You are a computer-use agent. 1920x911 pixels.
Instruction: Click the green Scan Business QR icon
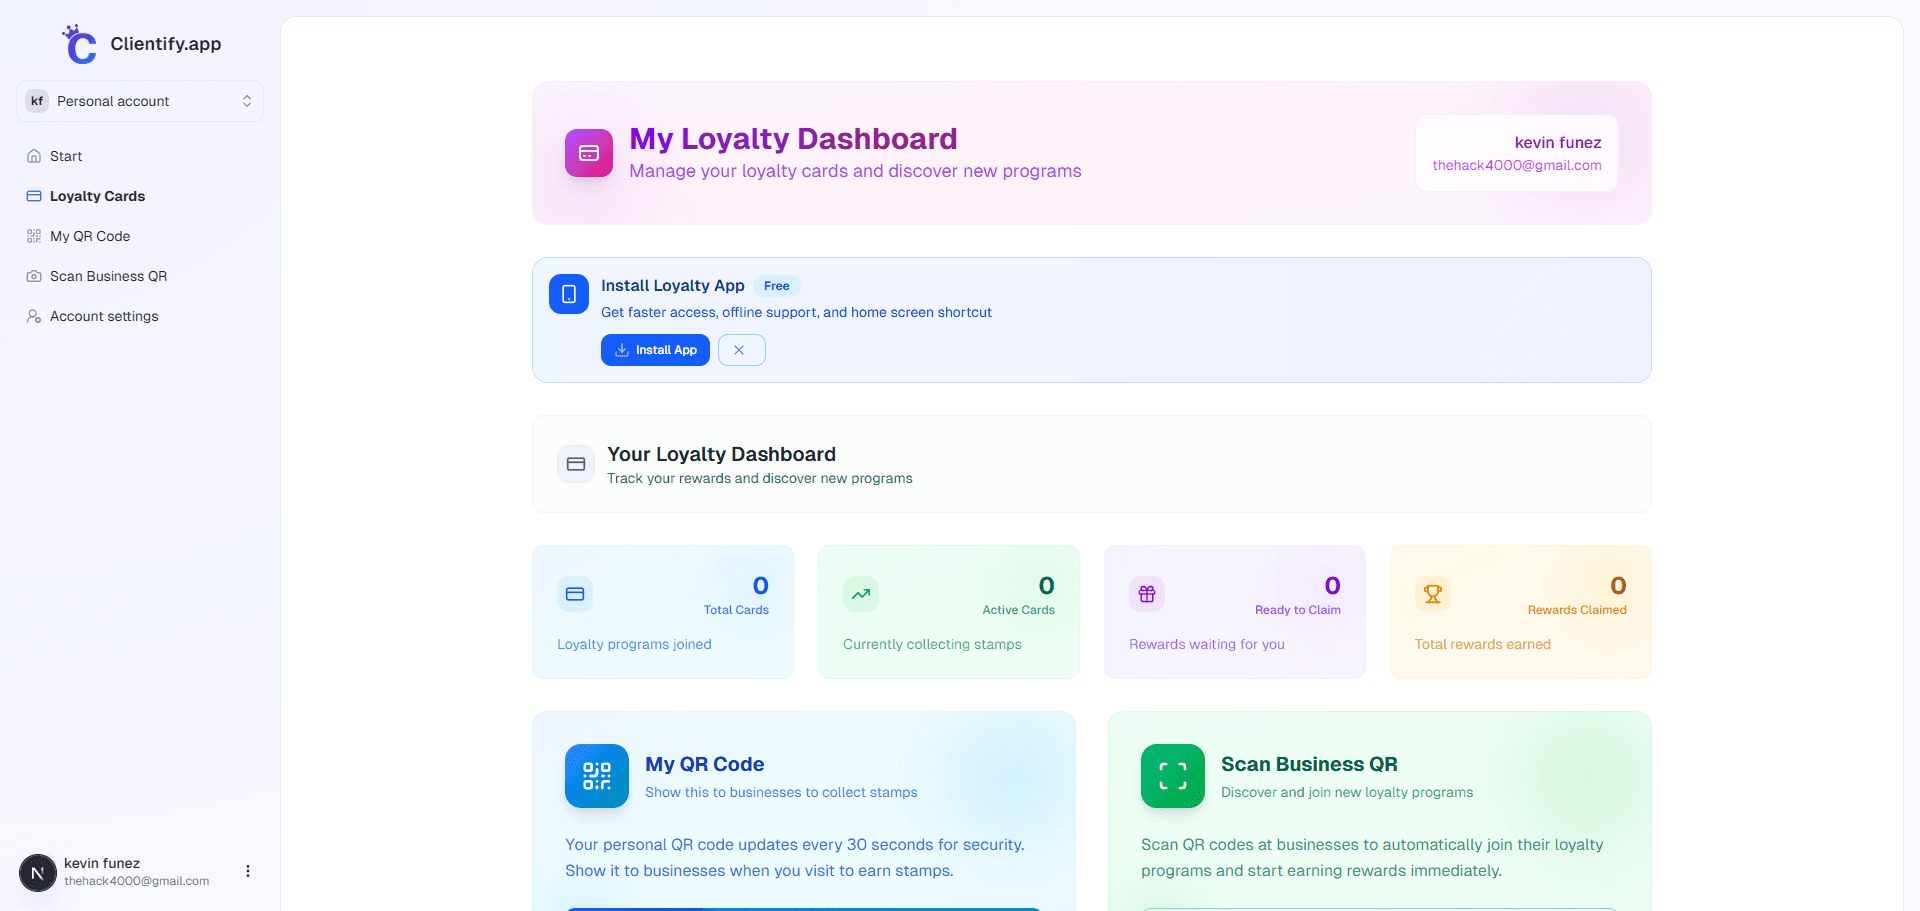[1173, 776]
